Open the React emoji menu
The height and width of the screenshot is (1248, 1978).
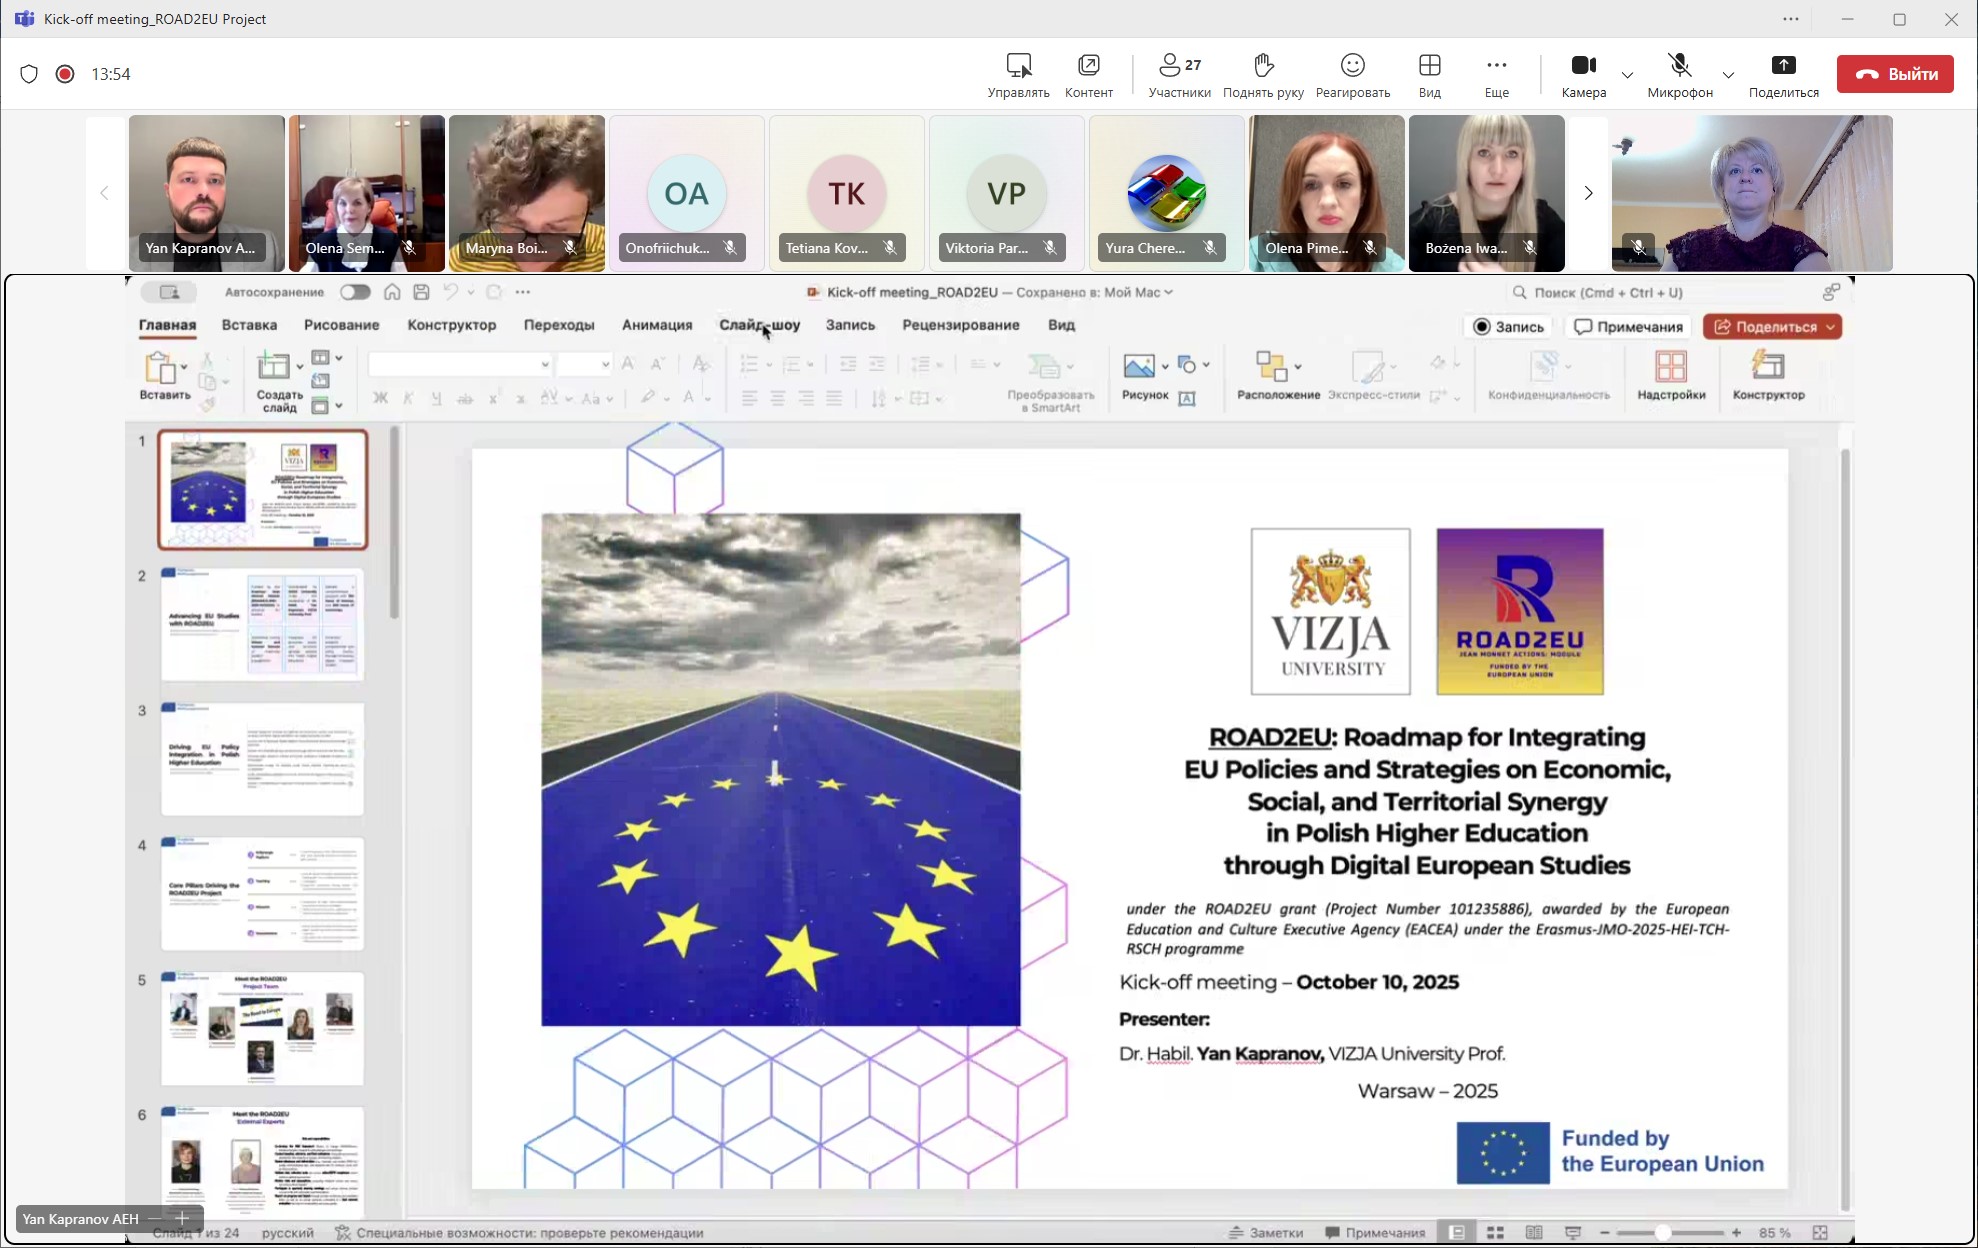tap(1352, 66)
